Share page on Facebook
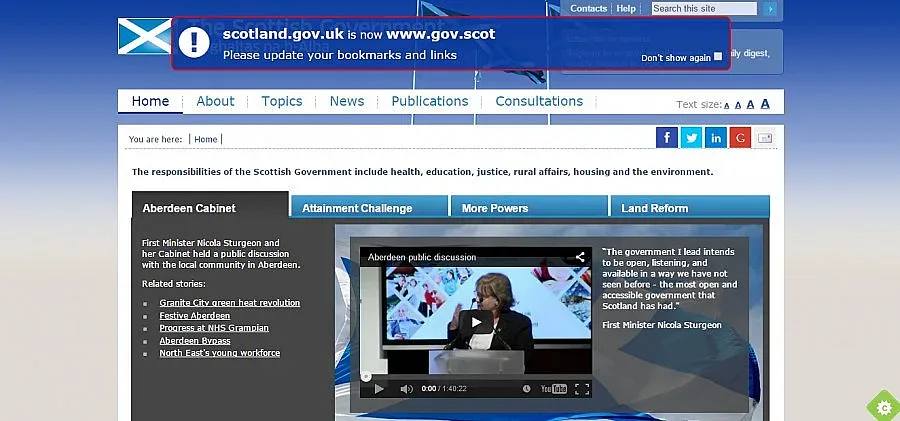900x421 pixels. click(x=667, y=138)
